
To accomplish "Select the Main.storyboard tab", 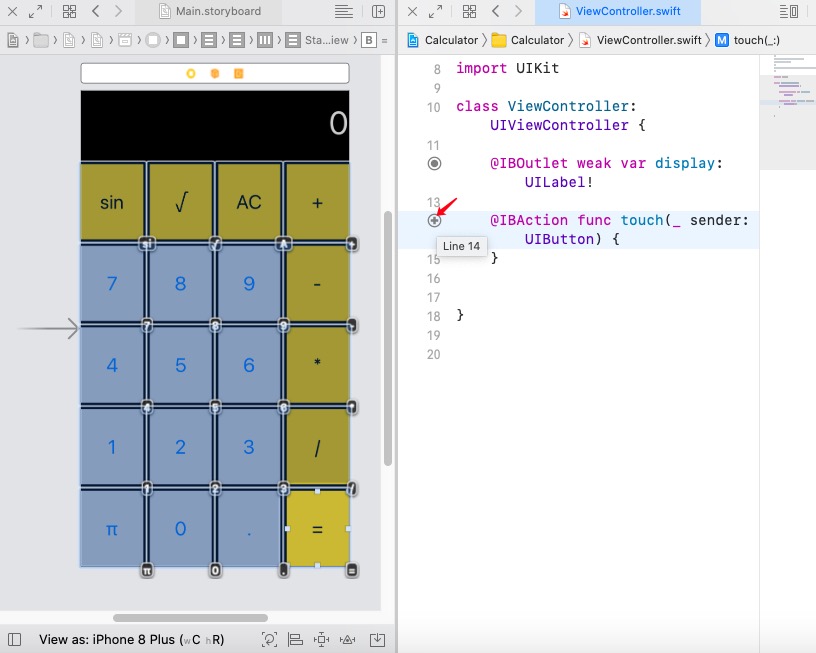I will tap(209, 11).
